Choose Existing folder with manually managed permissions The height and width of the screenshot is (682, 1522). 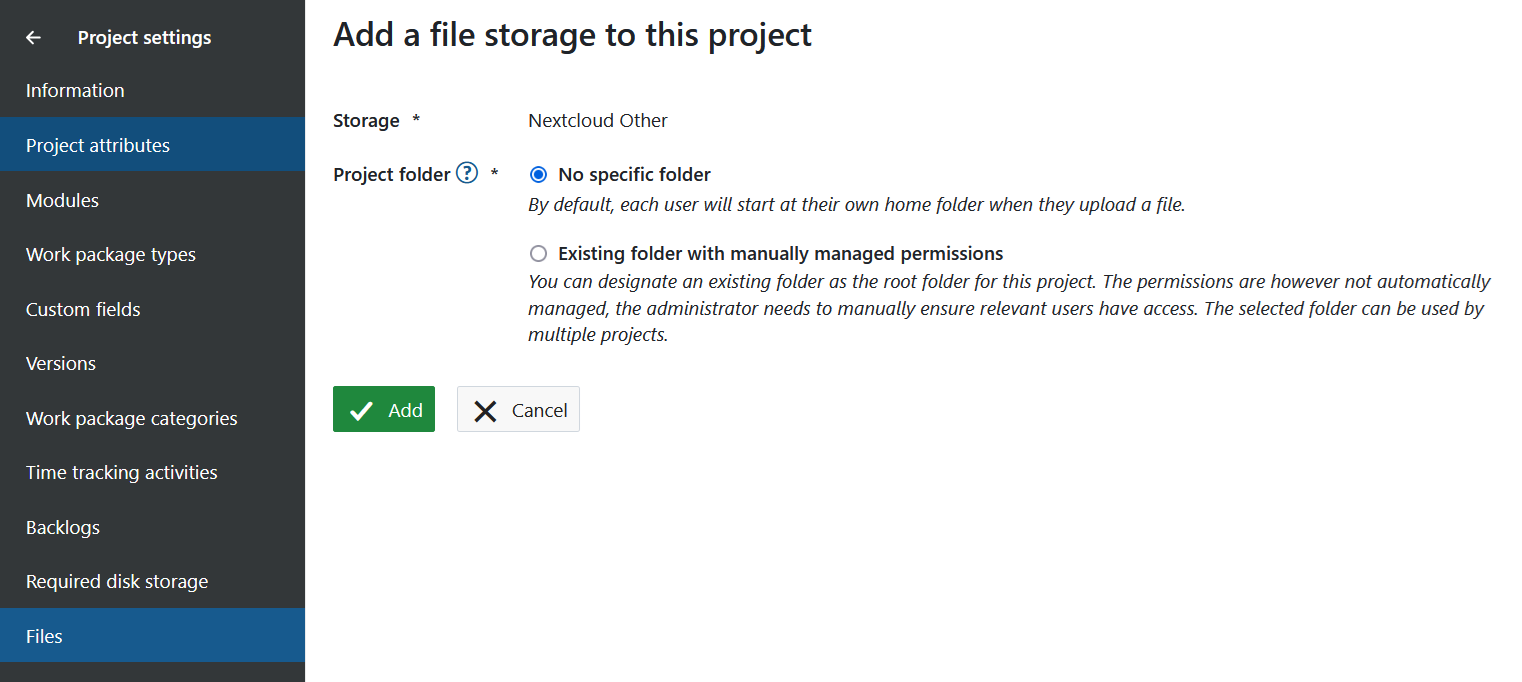539,254
